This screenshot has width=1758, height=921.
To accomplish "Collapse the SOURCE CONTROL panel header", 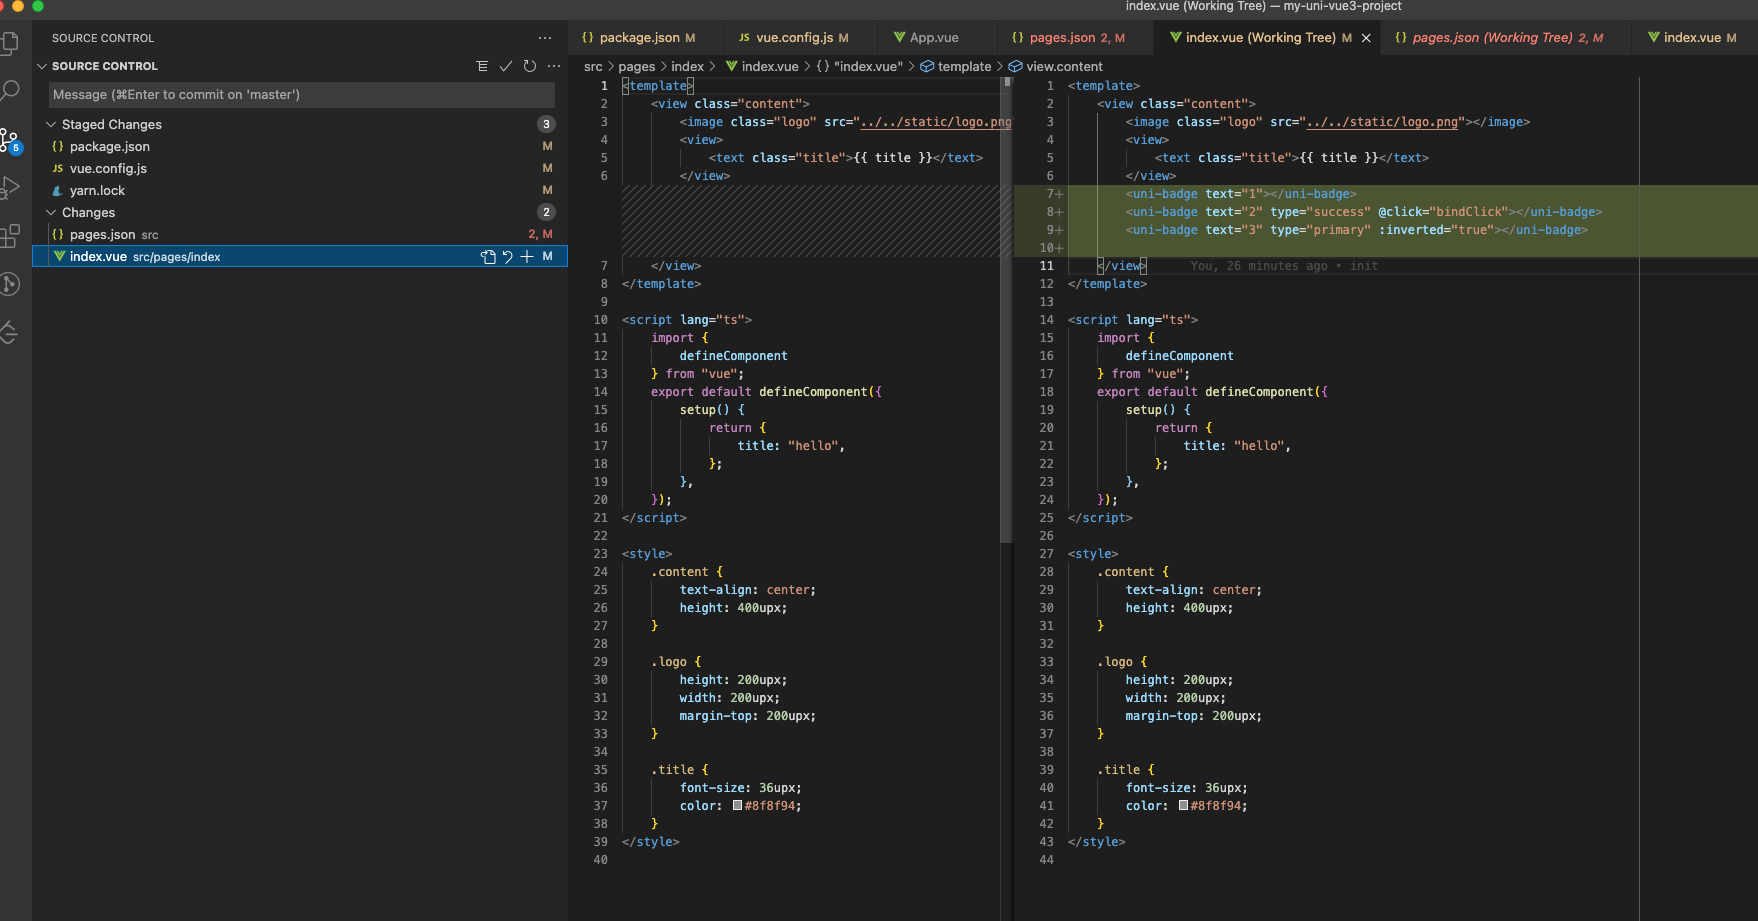I will (x=42, y=66).
